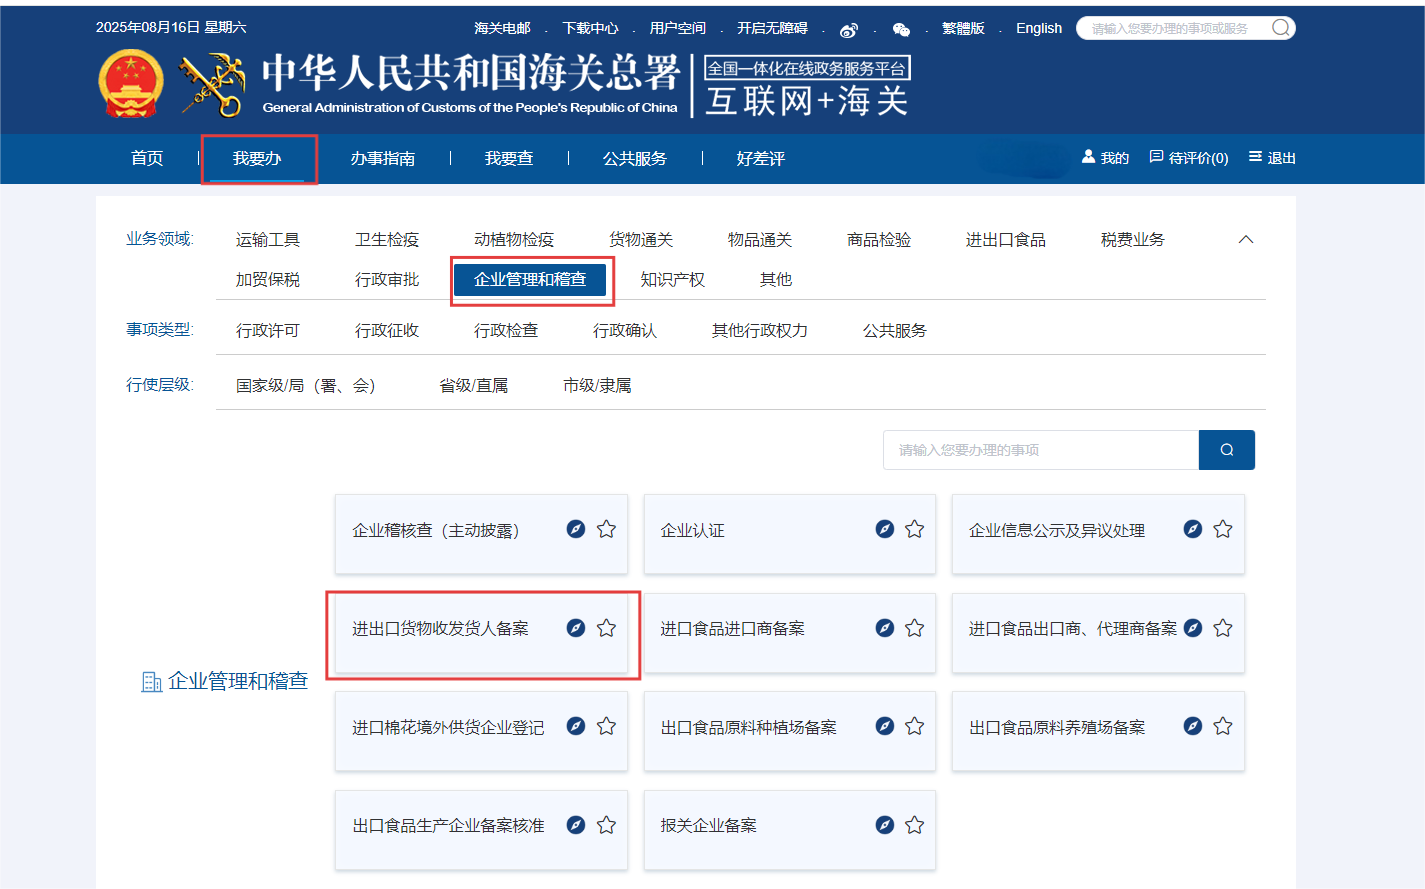Viewport: 1425px width, 889px height.
Task: Toggle favorite star on 企业信息公示及异议处理
Action: [1222, 529]
